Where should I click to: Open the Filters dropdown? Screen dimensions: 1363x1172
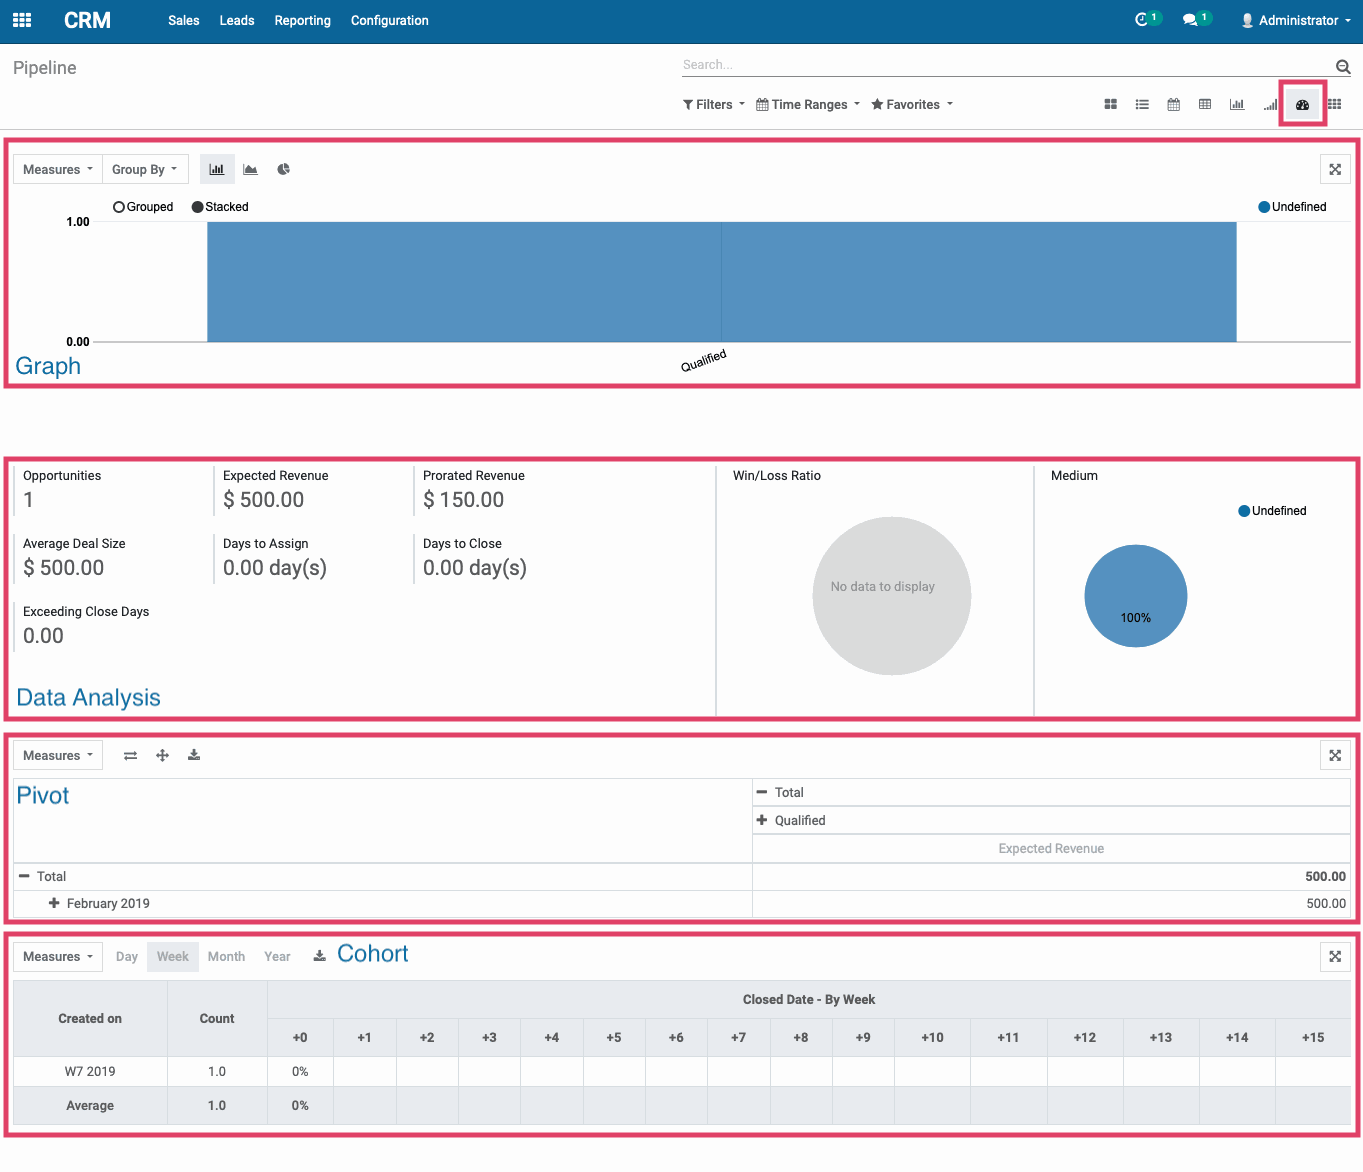[713, 104]
